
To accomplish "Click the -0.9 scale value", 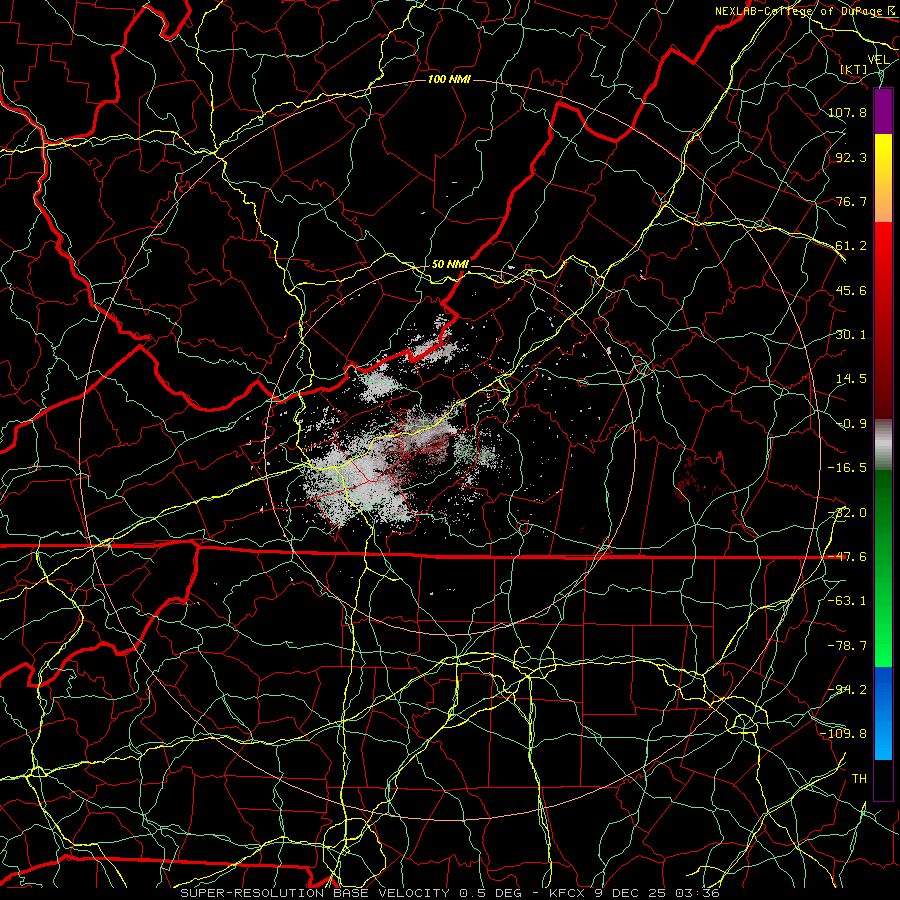I will pyautogui.click(x=851, y=424).
